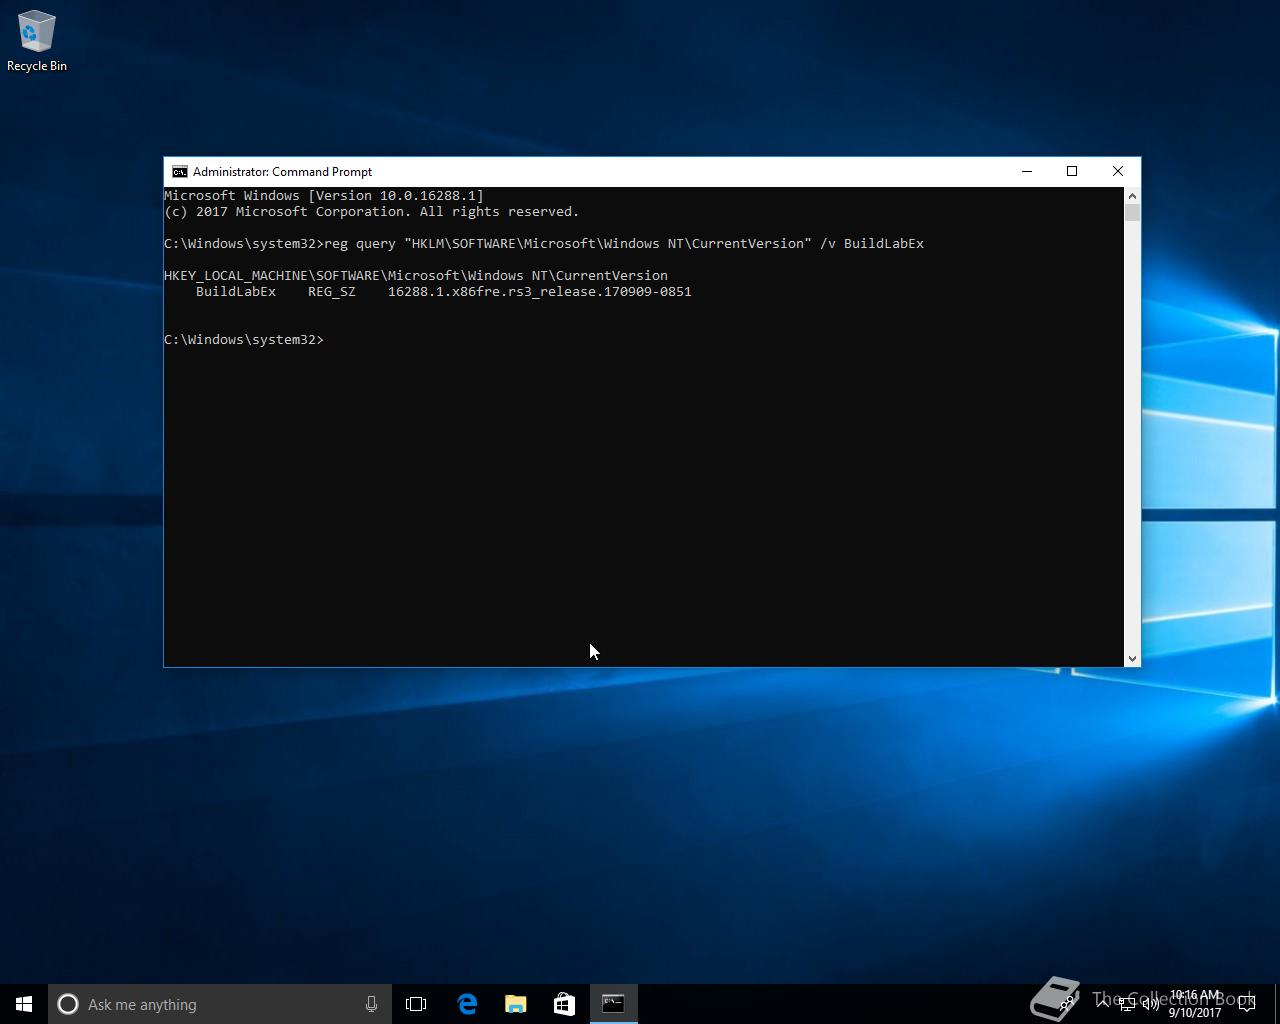Open the Command Prompt title bar system icon
This screenshot has height=1024, width=1280.
point(180,172)
